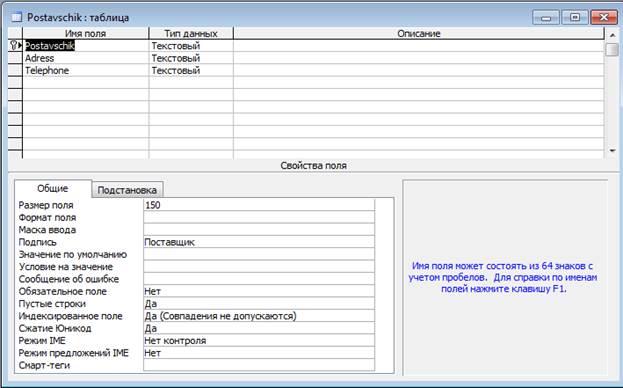Click the Смарт-теги value field
This screenshot has height=388, width=623.
tap(259, 365)
